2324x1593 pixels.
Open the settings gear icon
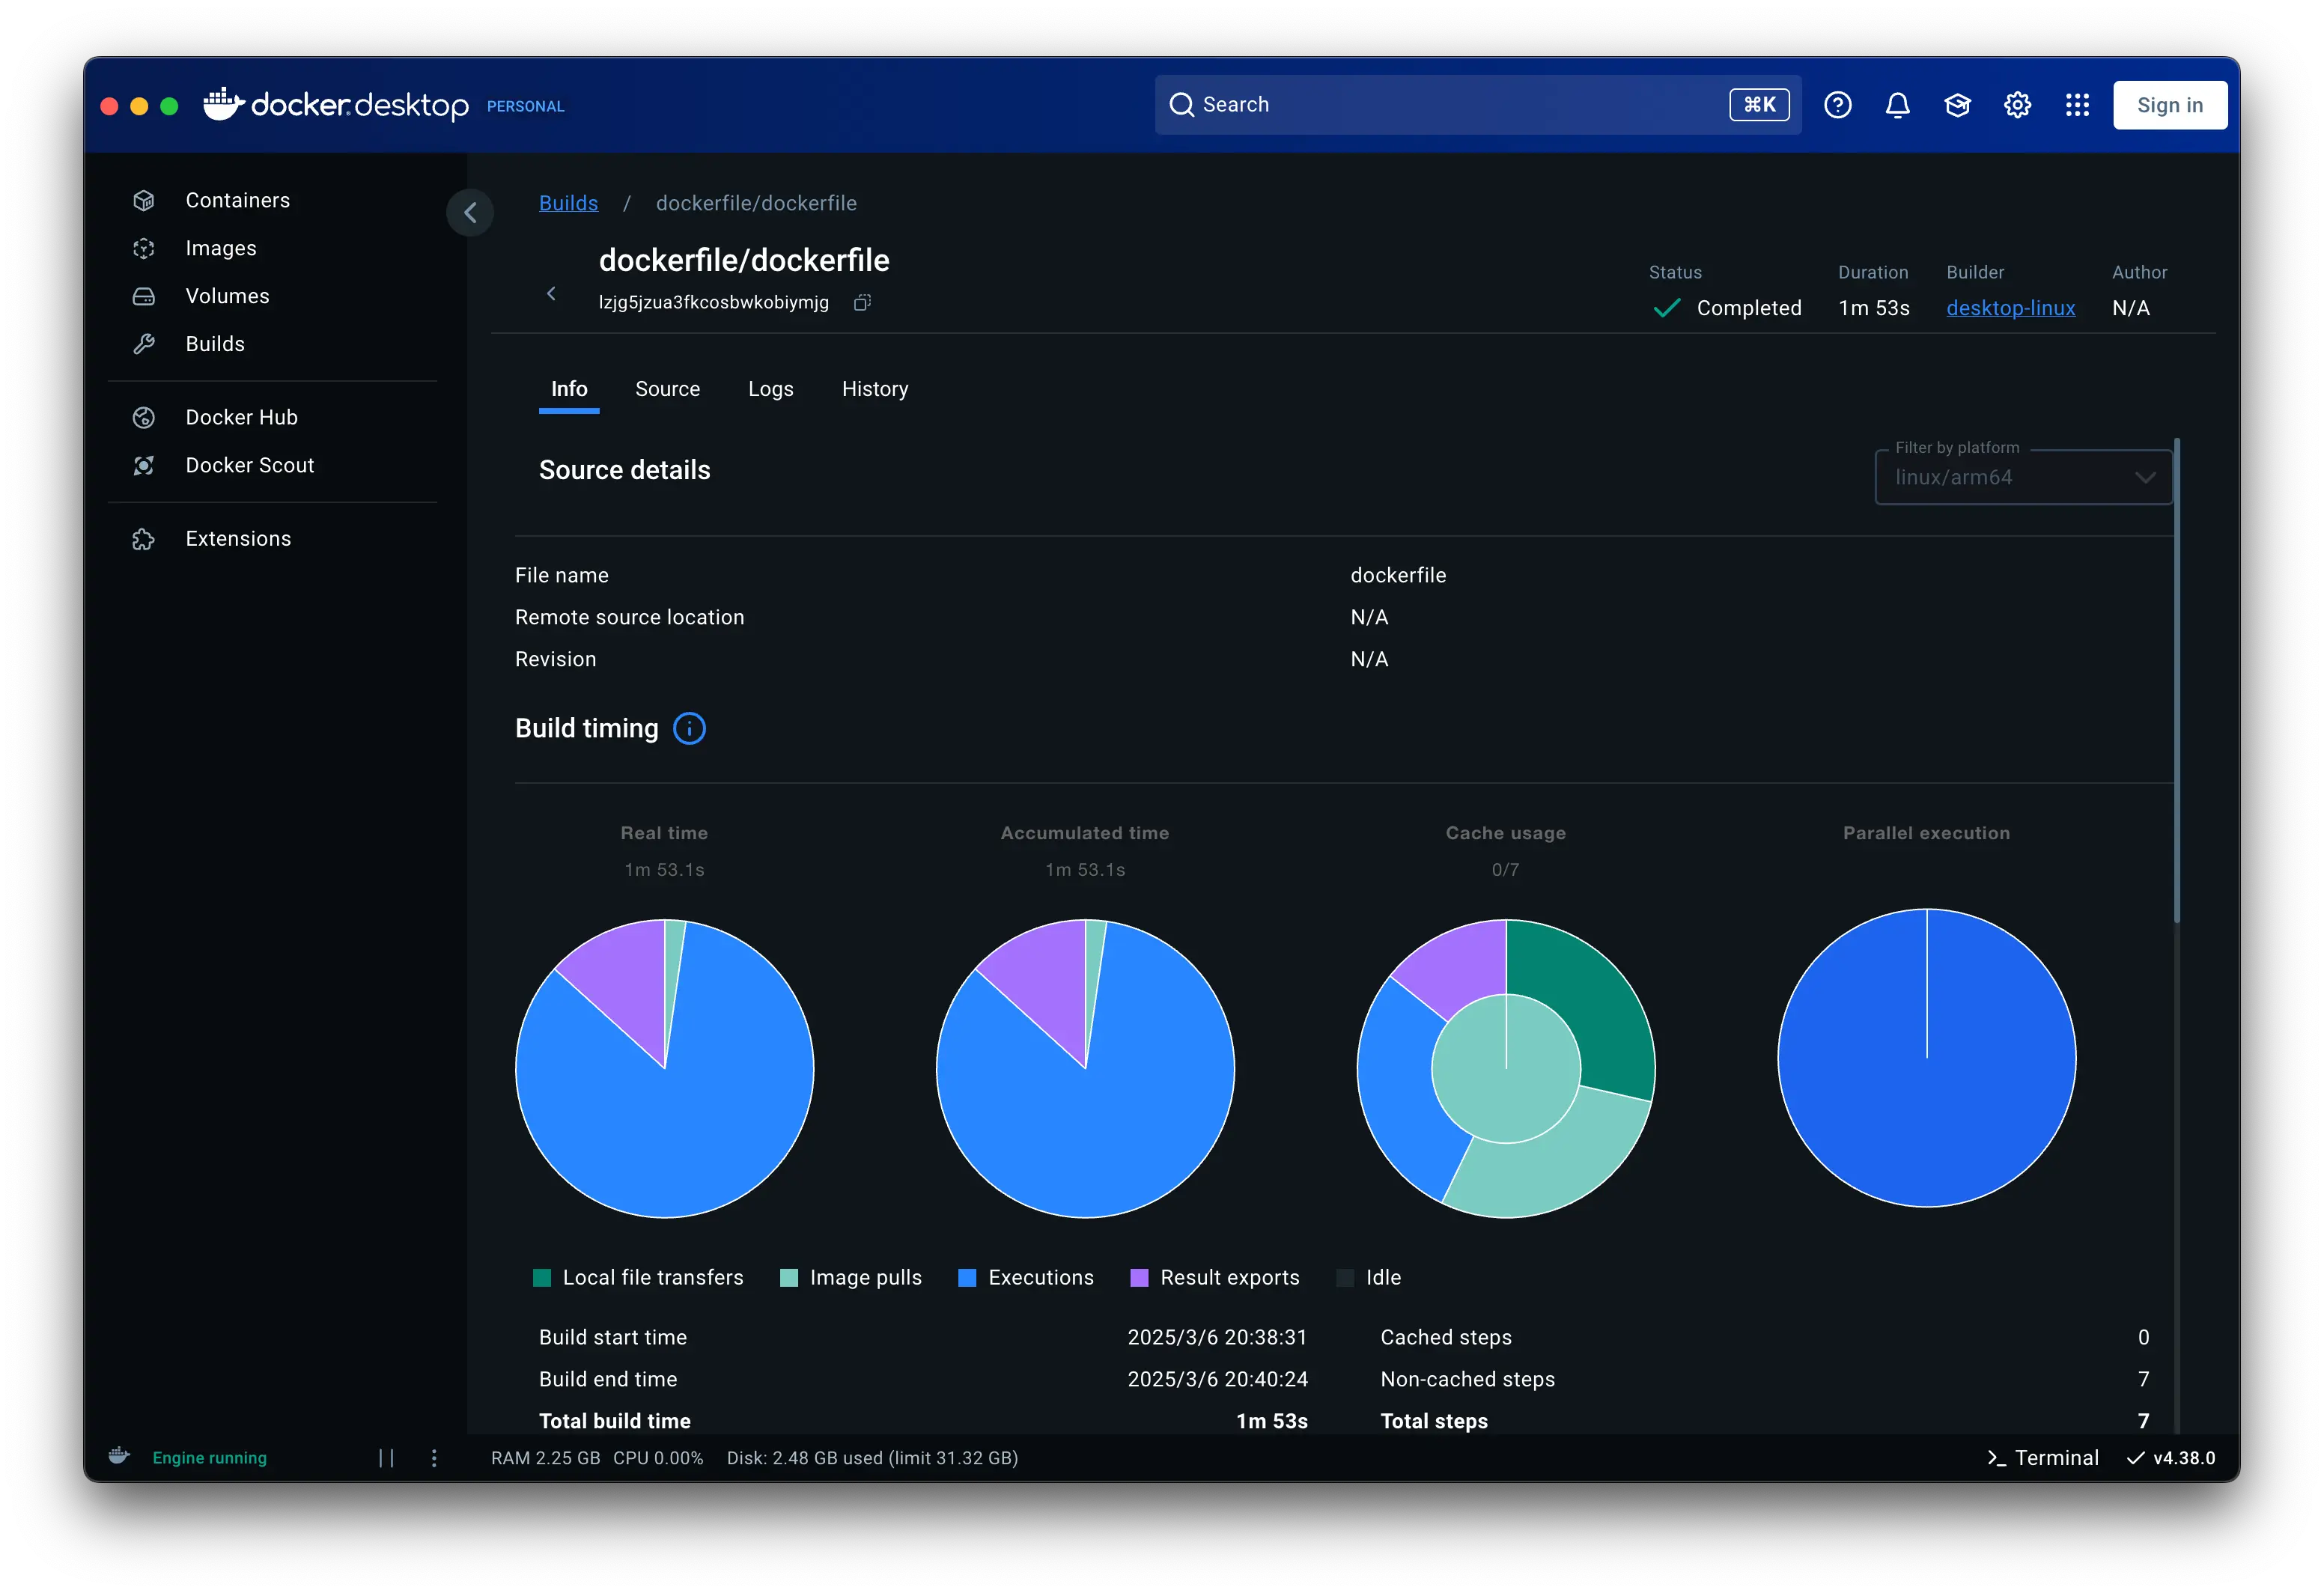2017,105
